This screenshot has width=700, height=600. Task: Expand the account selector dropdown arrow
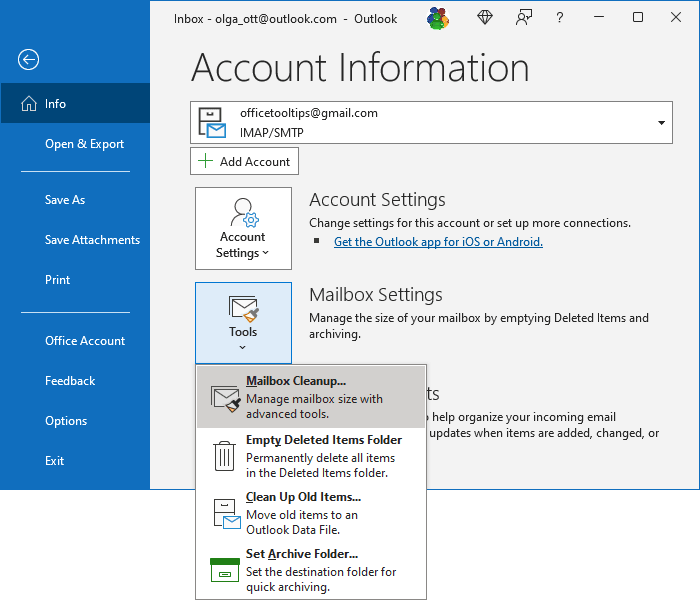click(661, 123)
